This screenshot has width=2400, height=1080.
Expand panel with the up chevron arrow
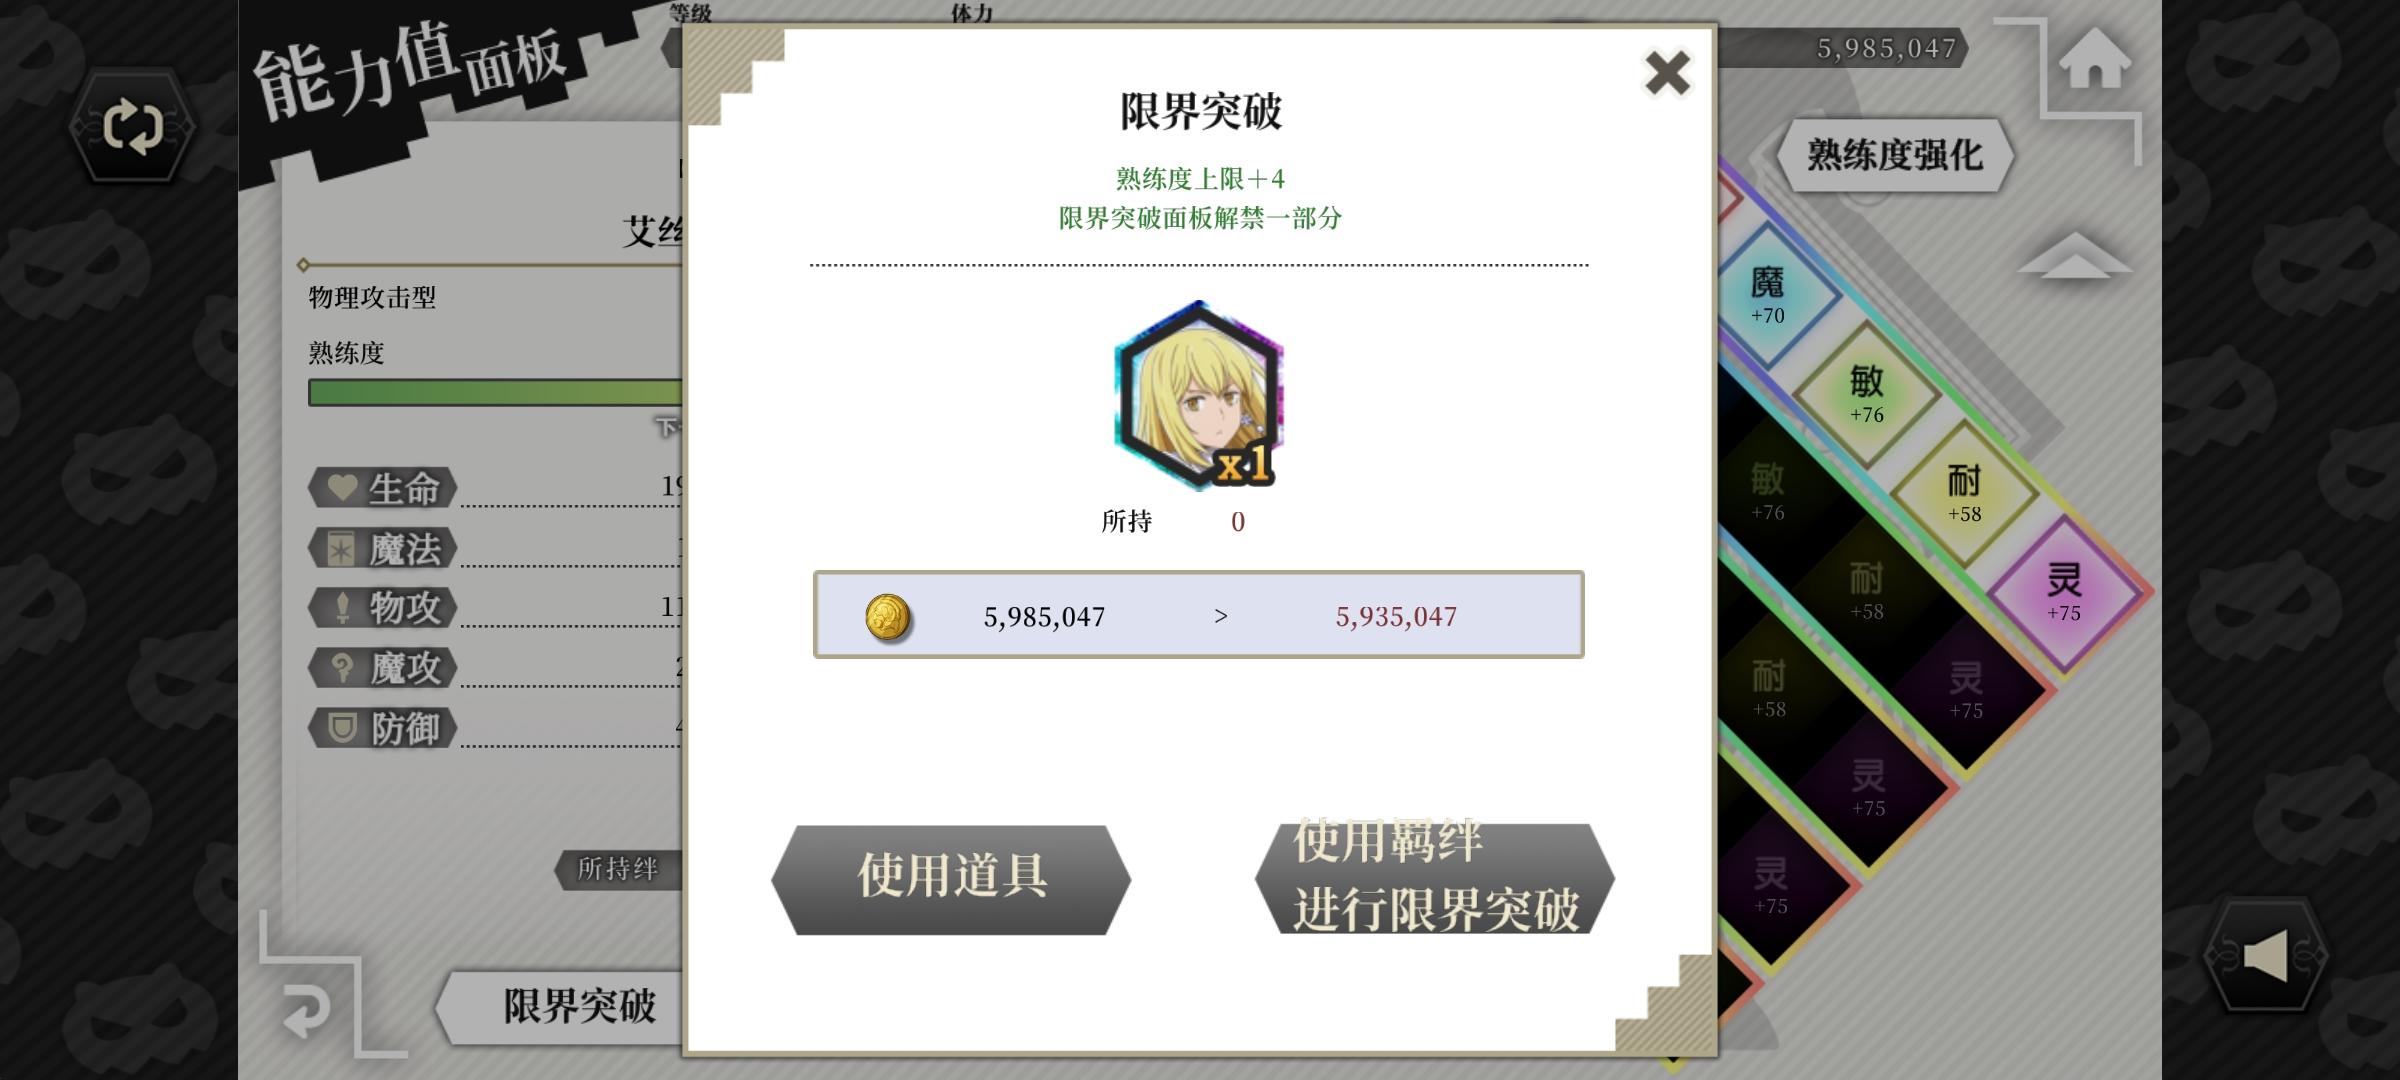[2073, 256]
